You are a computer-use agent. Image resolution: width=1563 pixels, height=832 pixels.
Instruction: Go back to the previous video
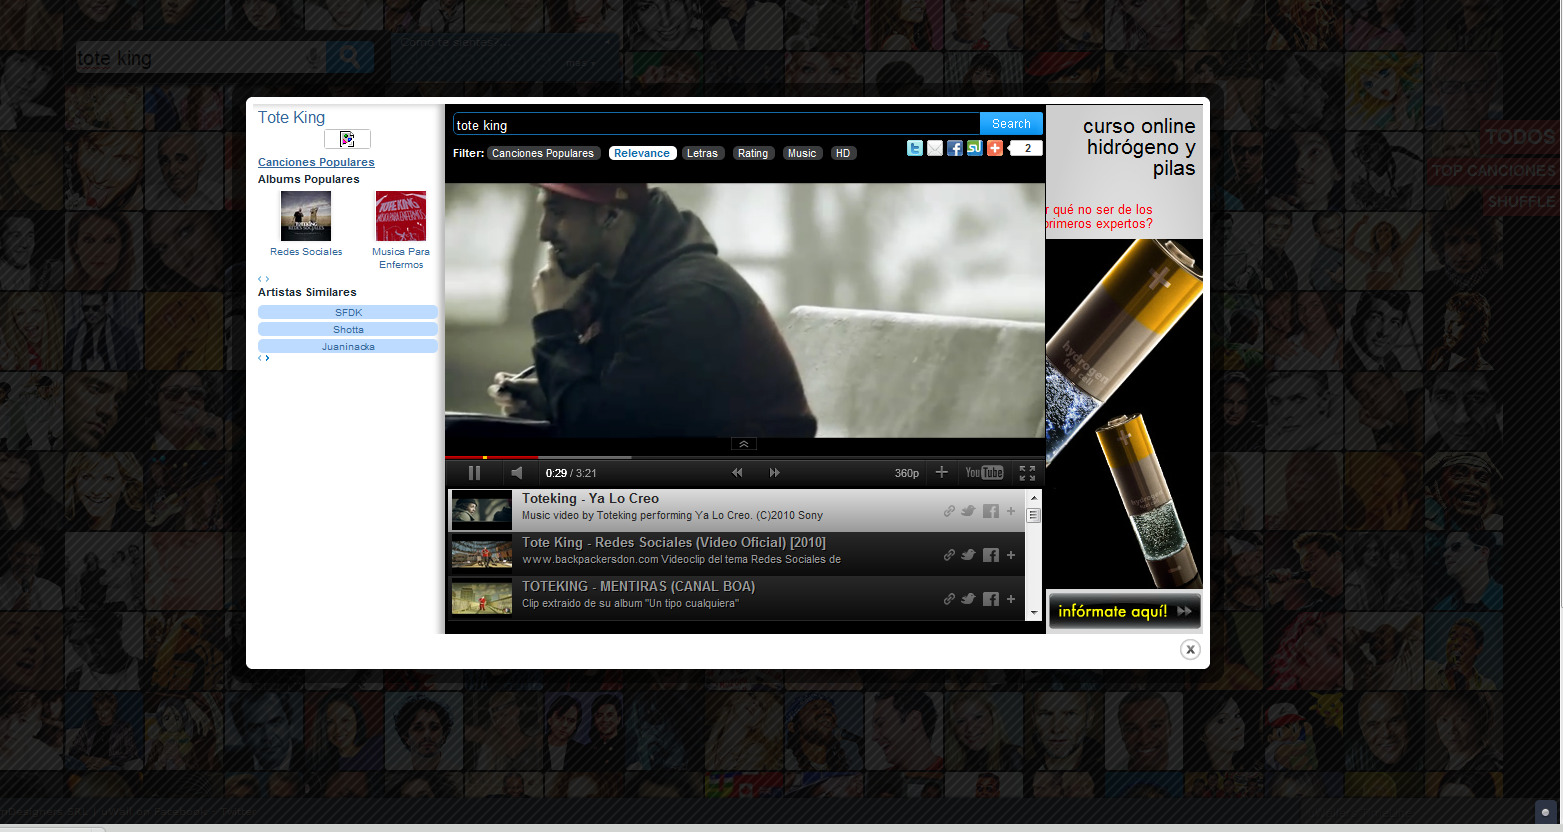click(737, 473)
